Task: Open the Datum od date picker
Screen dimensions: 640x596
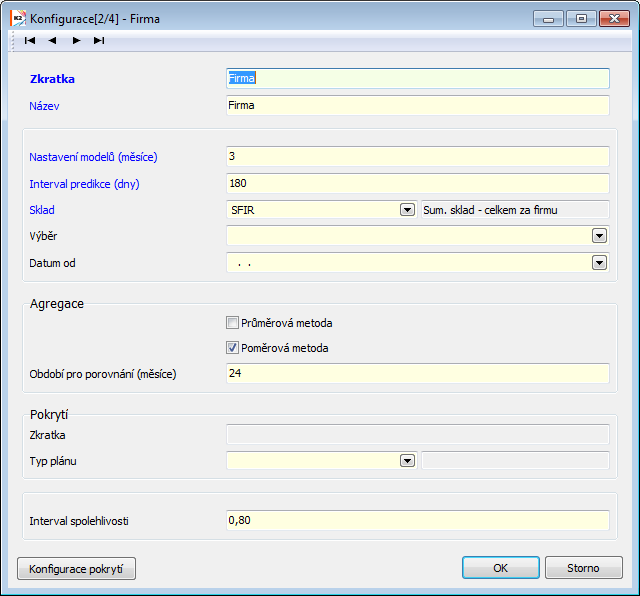Action: (599, 263)
